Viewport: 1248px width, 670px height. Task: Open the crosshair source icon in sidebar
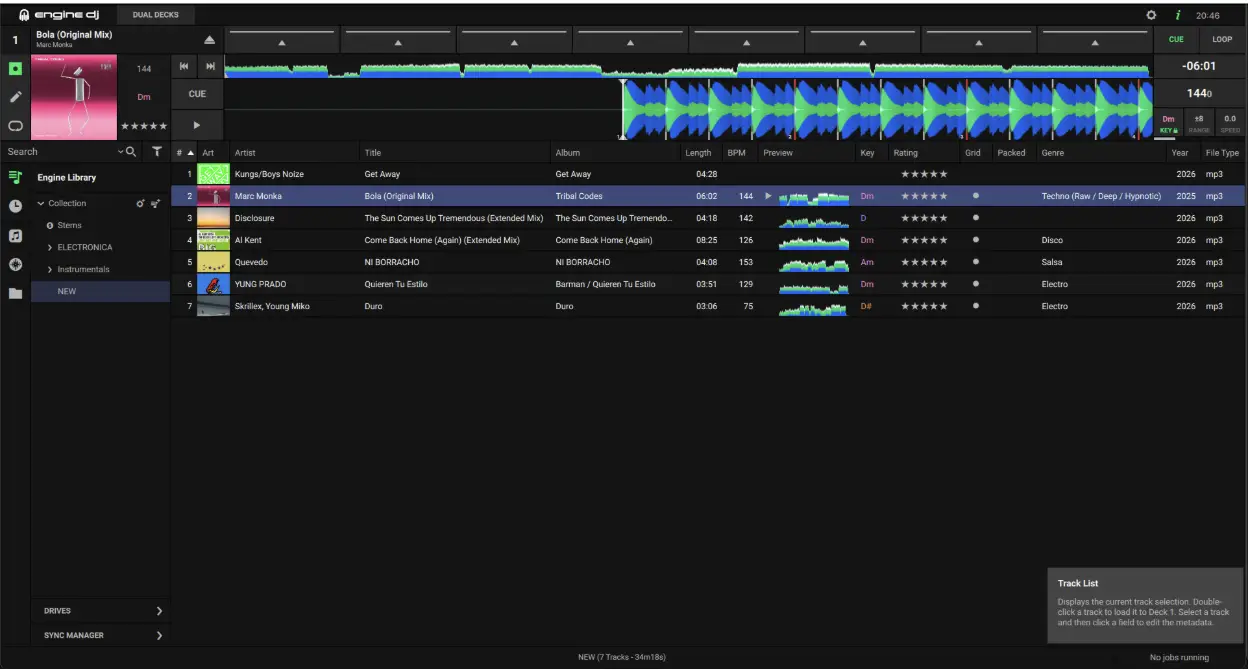pos(15,264)
